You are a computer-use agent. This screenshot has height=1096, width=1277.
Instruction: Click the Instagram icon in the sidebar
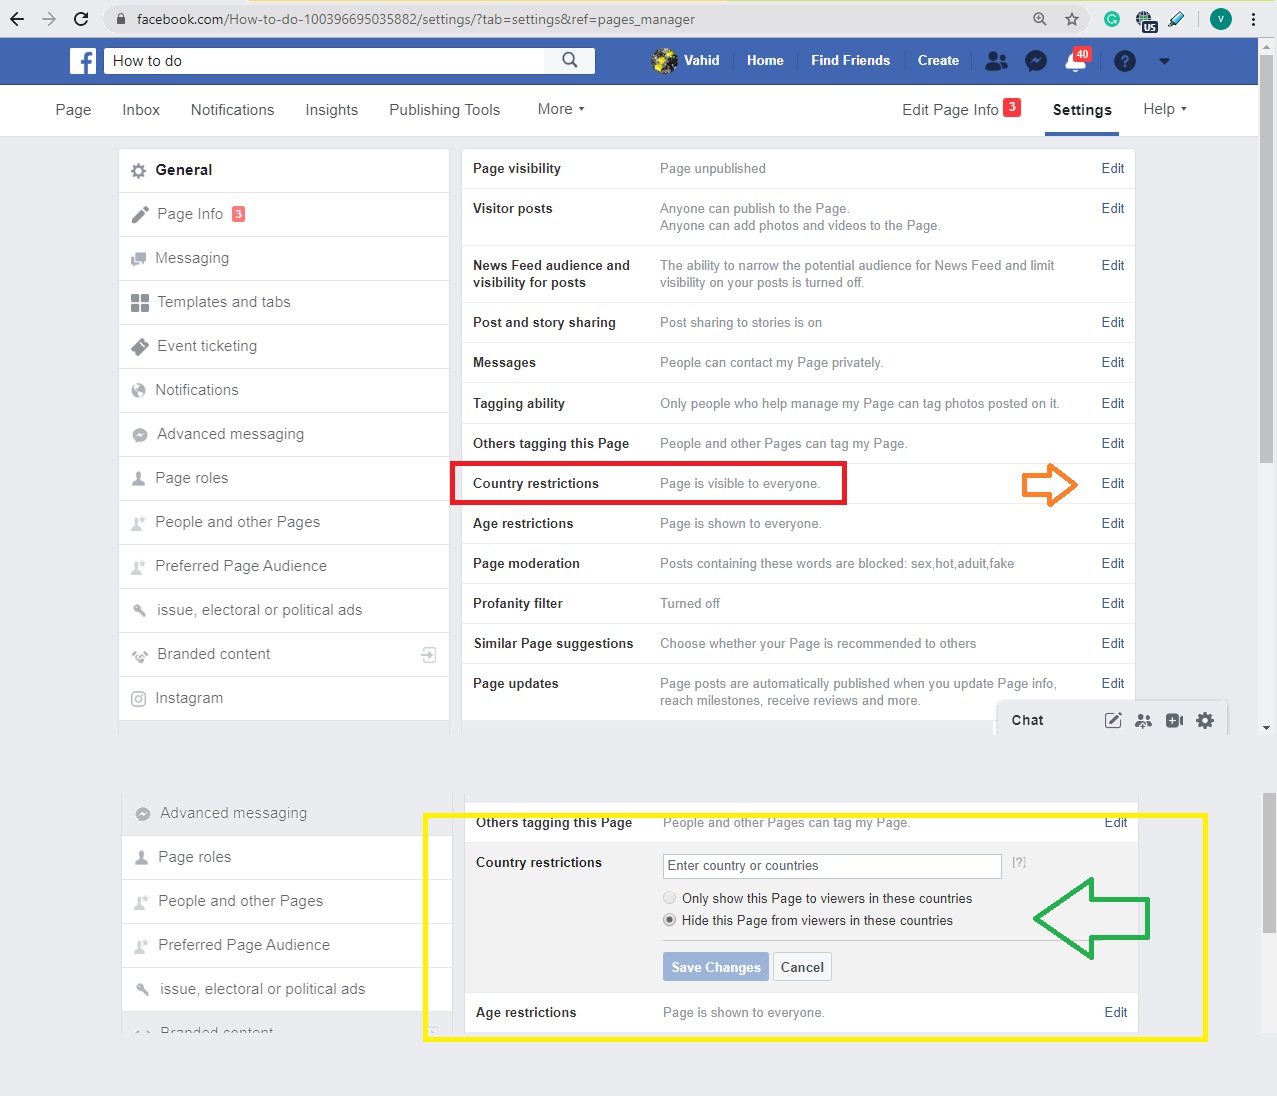tap(139, 698)
